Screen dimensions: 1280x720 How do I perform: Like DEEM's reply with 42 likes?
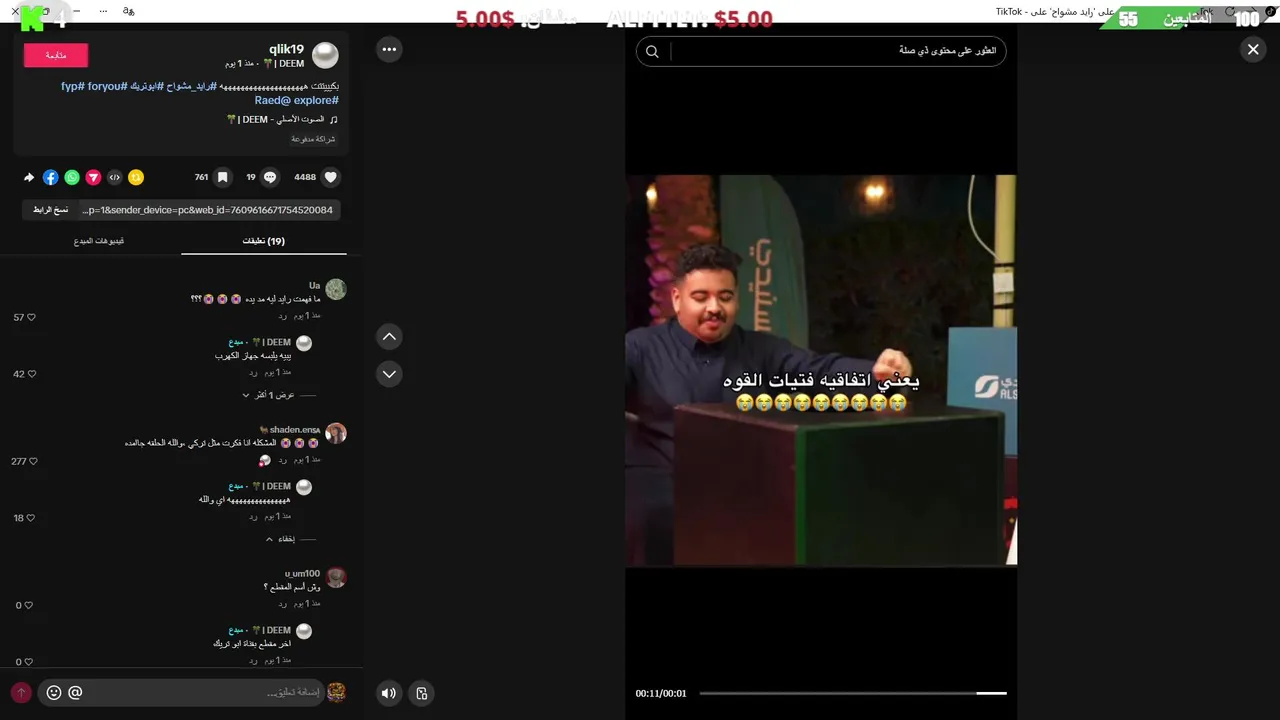click(31, 374)
